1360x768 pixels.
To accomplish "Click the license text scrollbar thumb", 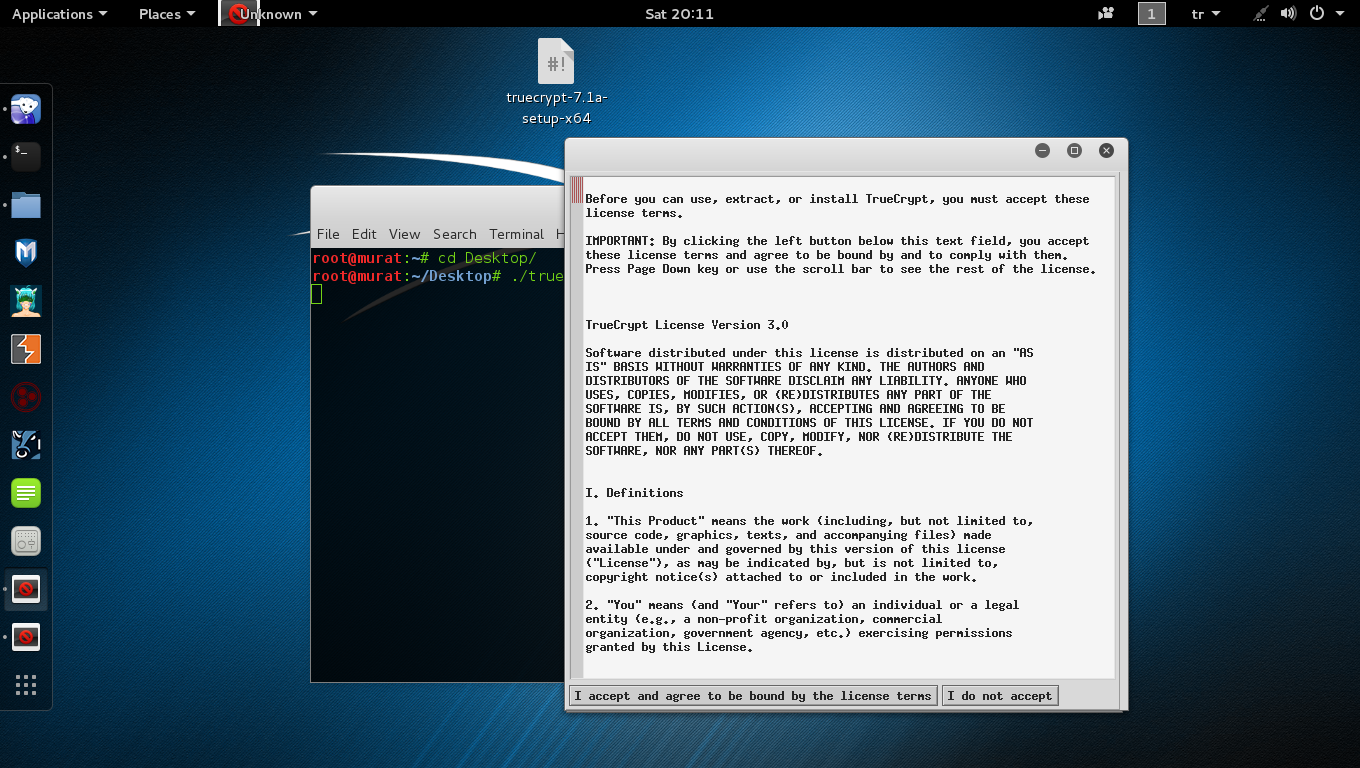I will 577,190.
